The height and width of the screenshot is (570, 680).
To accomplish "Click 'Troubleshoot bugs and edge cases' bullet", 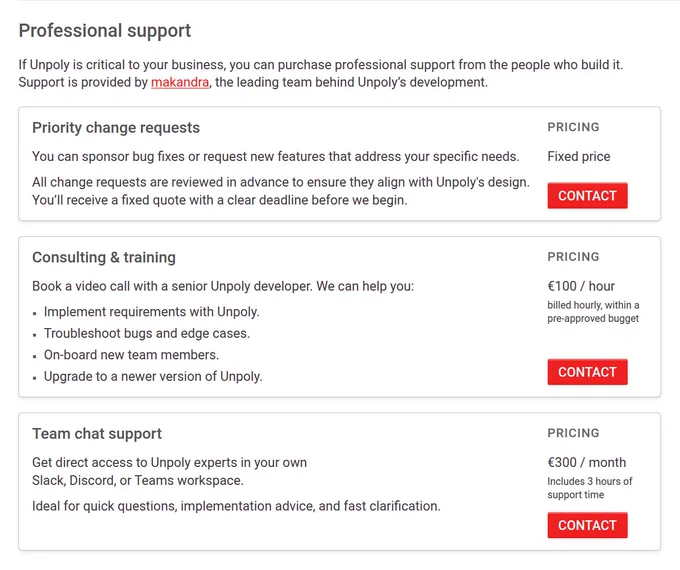I will point(147,333).
